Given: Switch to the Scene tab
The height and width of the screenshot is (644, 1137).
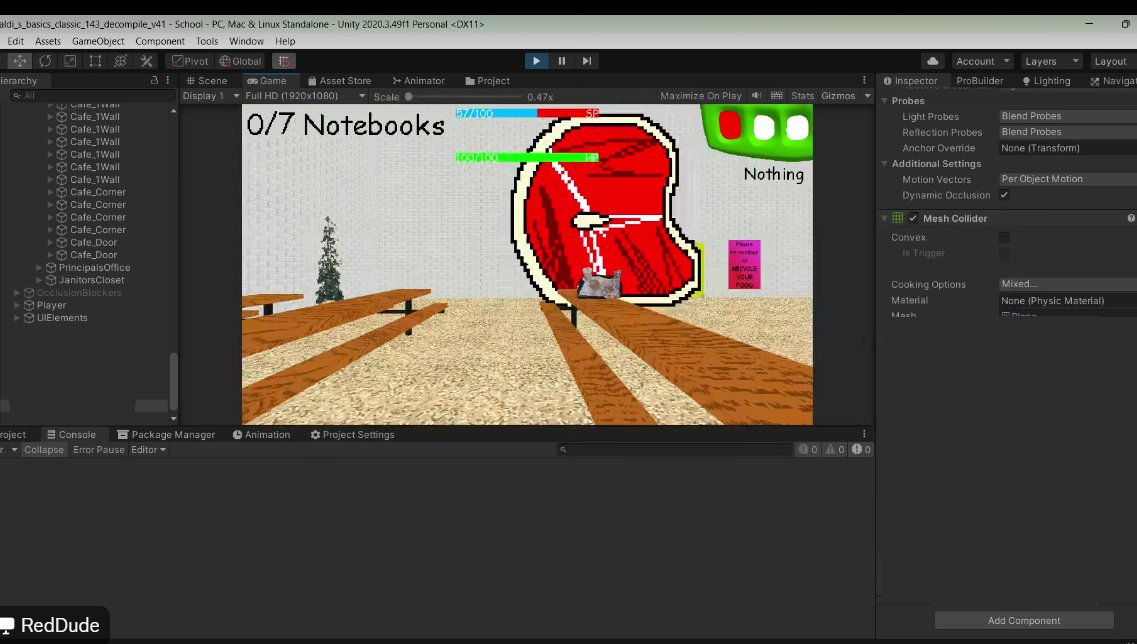Looking at the screenshot, I should coord(207,80).
